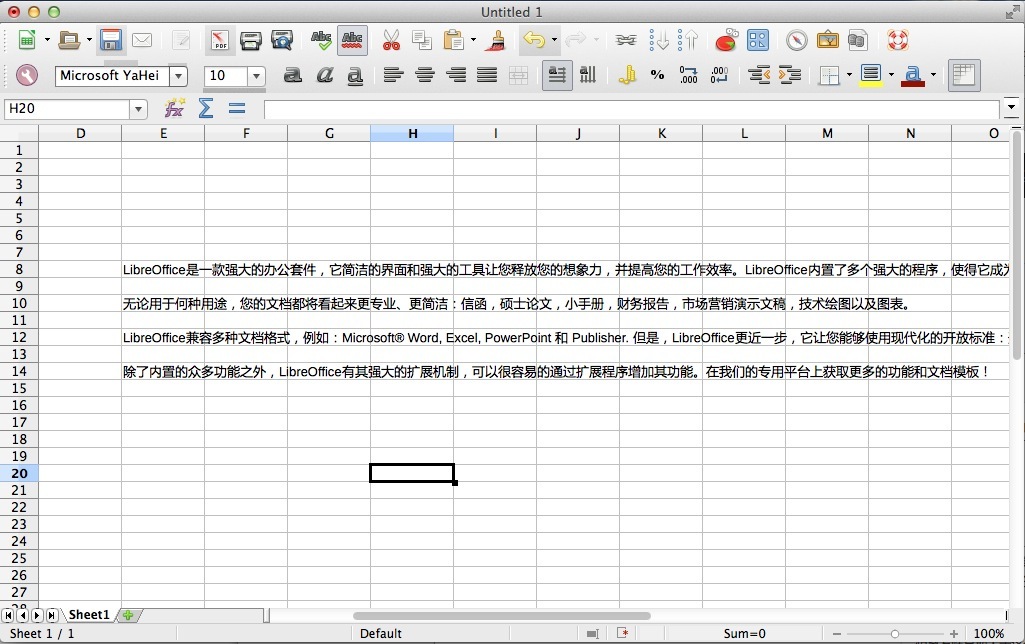The image size is (1025, 644).
Task: Activate the Clone Formatting paintbrush
Action: point(496,41)
